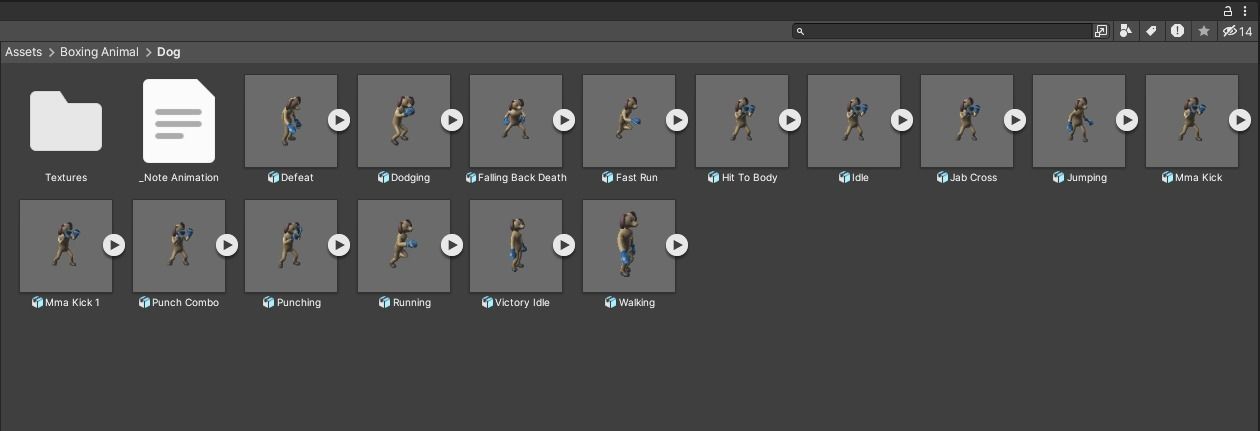This screenshot has width=1260, height=431.
Task: Expand the Jumping asset arrow
Action: tap(1127, 120)
